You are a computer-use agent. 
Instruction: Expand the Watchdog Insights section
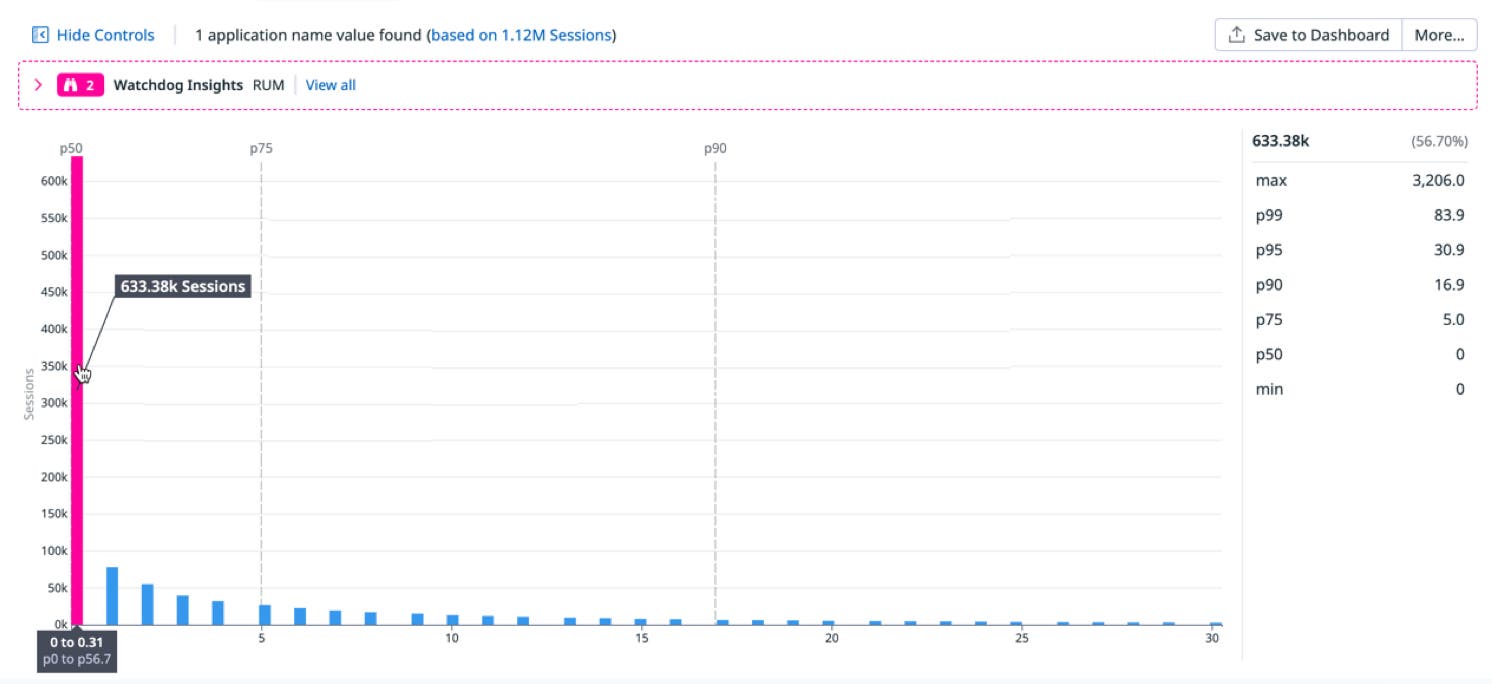pyautogui.click(x=39, y=85)
